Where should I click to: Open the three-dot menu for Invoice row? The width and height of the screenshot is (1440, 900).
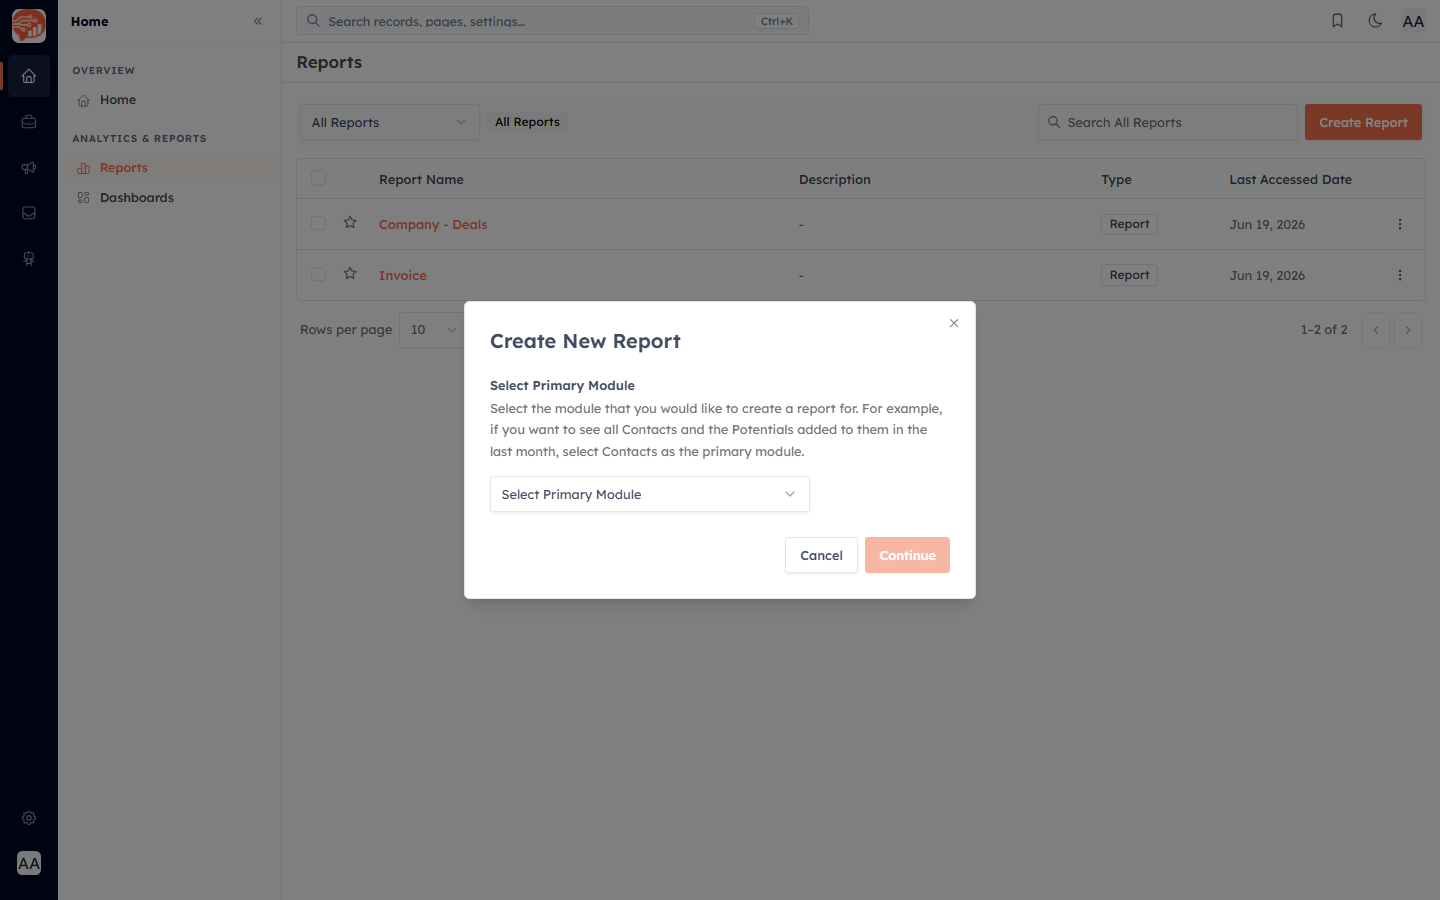[1400, 275]
